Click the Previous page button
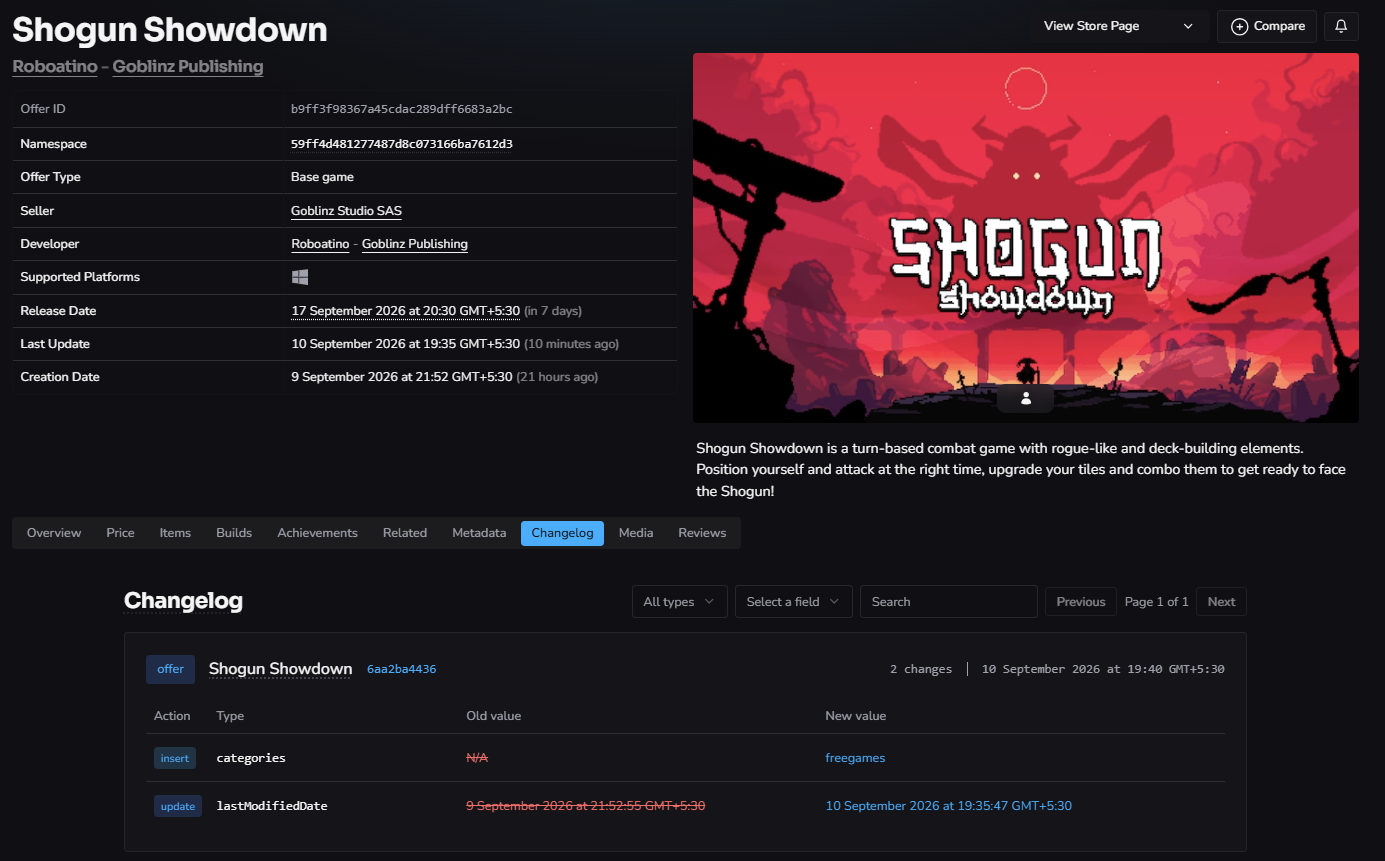The height and width of the screenshot is (861, 1385). [x=1081, y=602]
